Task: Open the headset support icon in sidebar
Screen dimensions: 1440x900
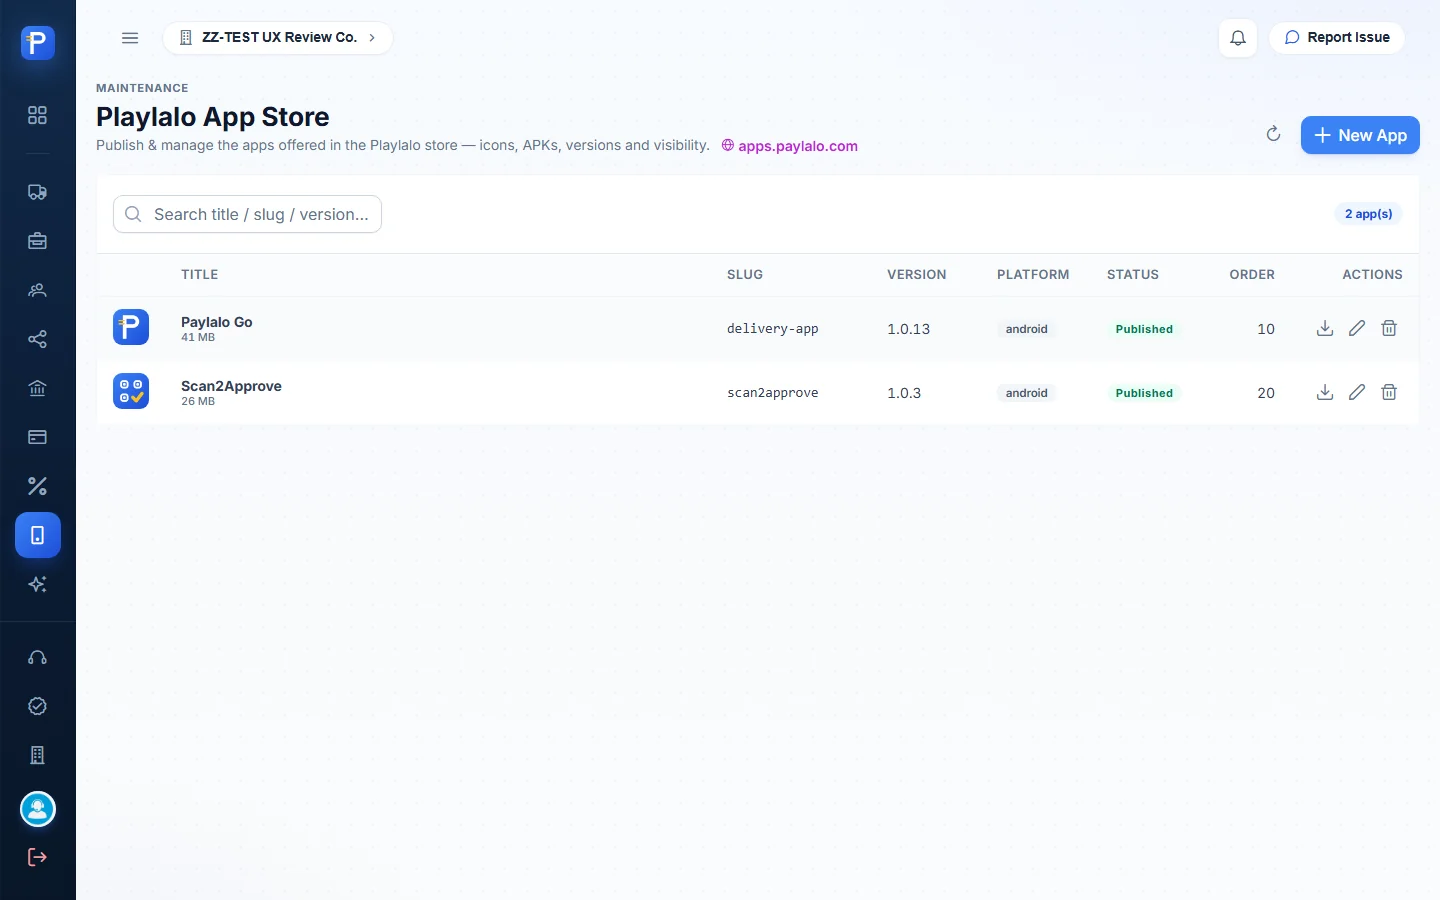Action: 38,657
